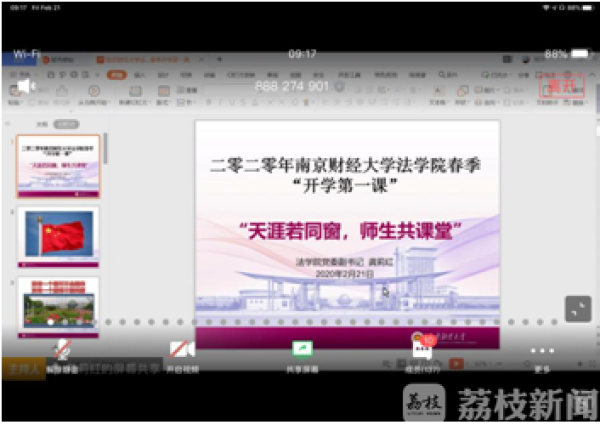The image size is (600, 425).
Task: Unmute audio using the microphone icon
Action: pos(61,351)
